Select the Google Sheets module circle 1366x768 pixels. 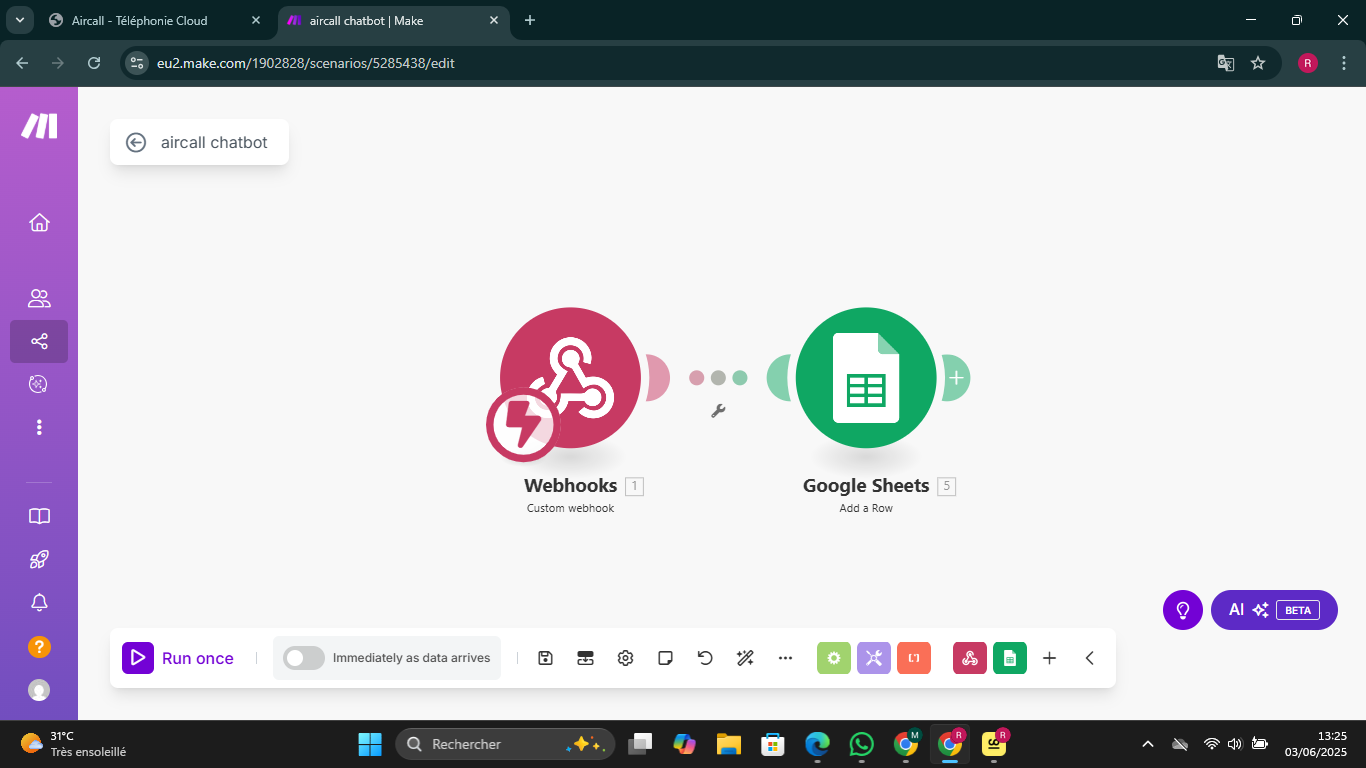point(866,377)
